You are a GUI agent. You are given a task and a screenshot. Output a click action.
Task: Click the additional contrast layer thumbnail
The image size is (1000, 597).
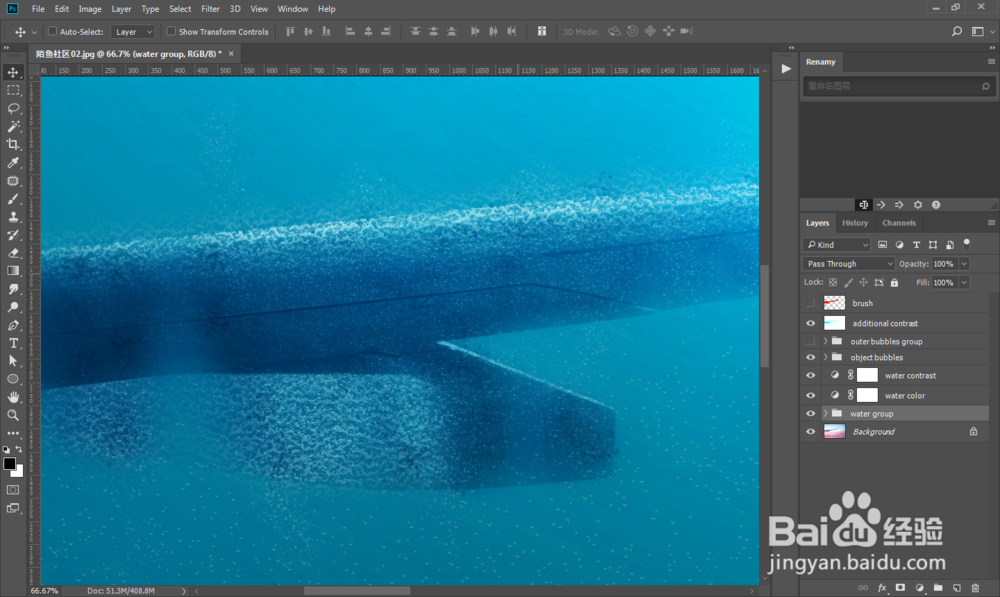[x=834, y=323]
